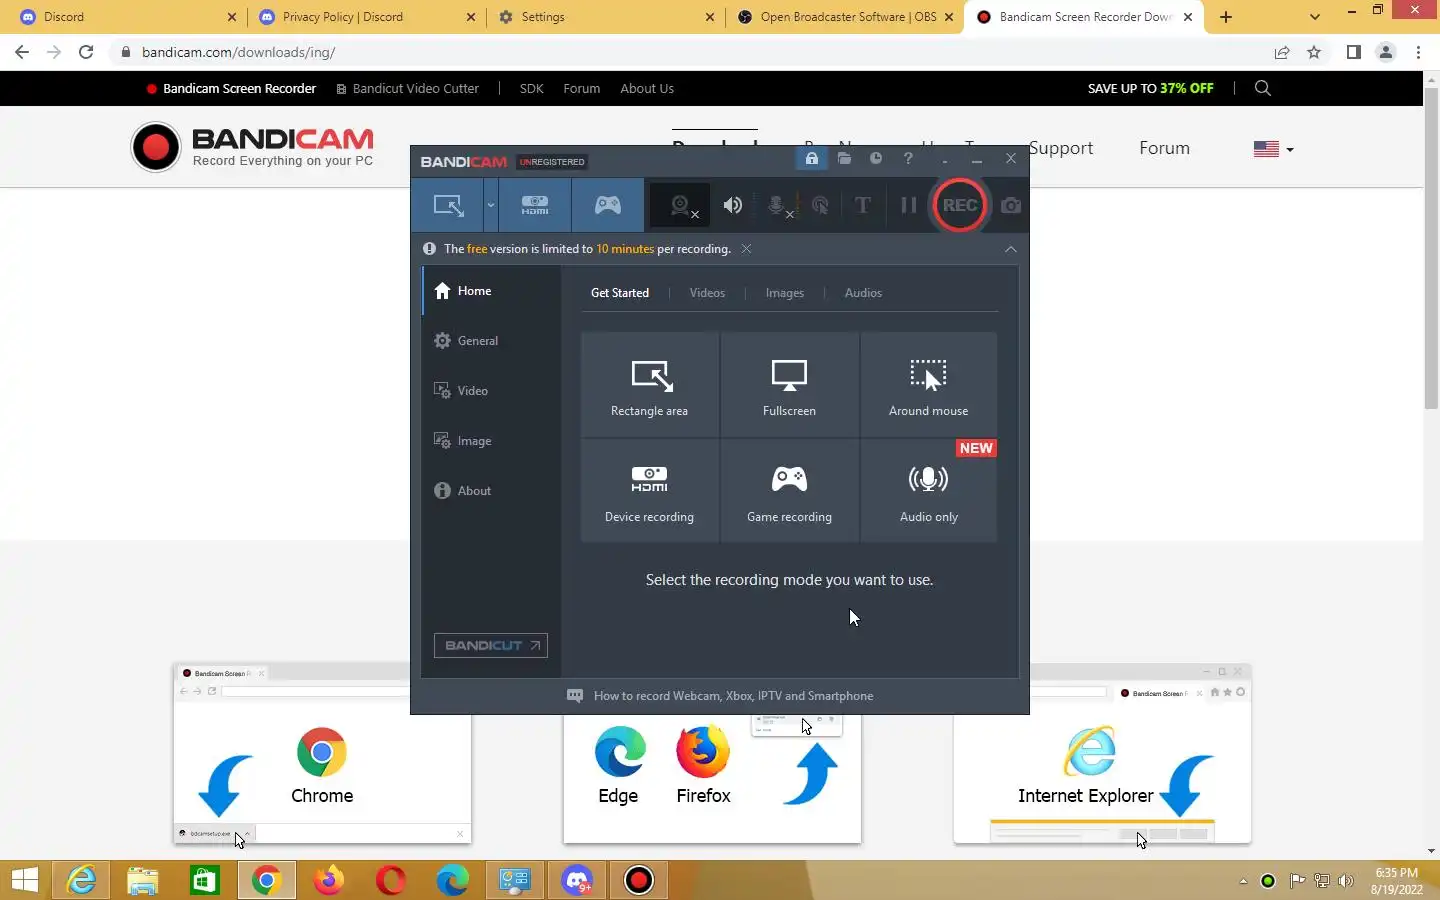
Task: Open output folder icon in Bandicam title bar
Action: point(844,159)
